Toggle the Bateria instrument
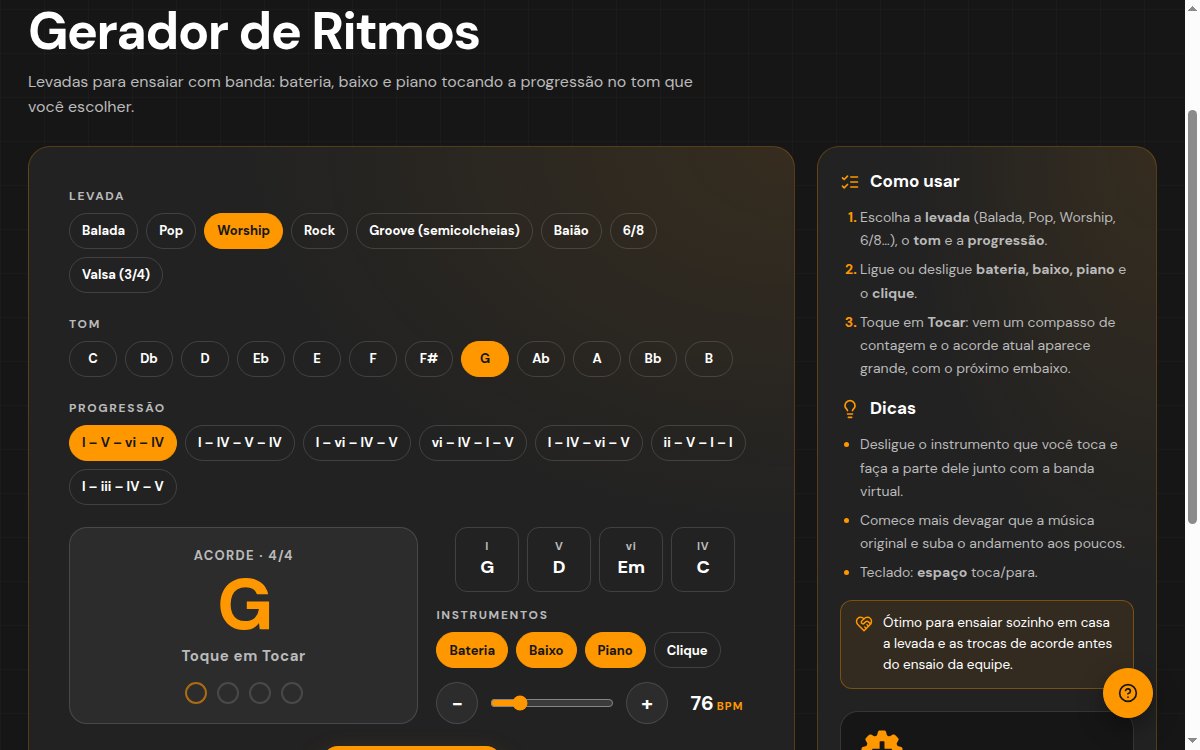The height and width of the screenshot is (750, 1200). tap(472, 650)
